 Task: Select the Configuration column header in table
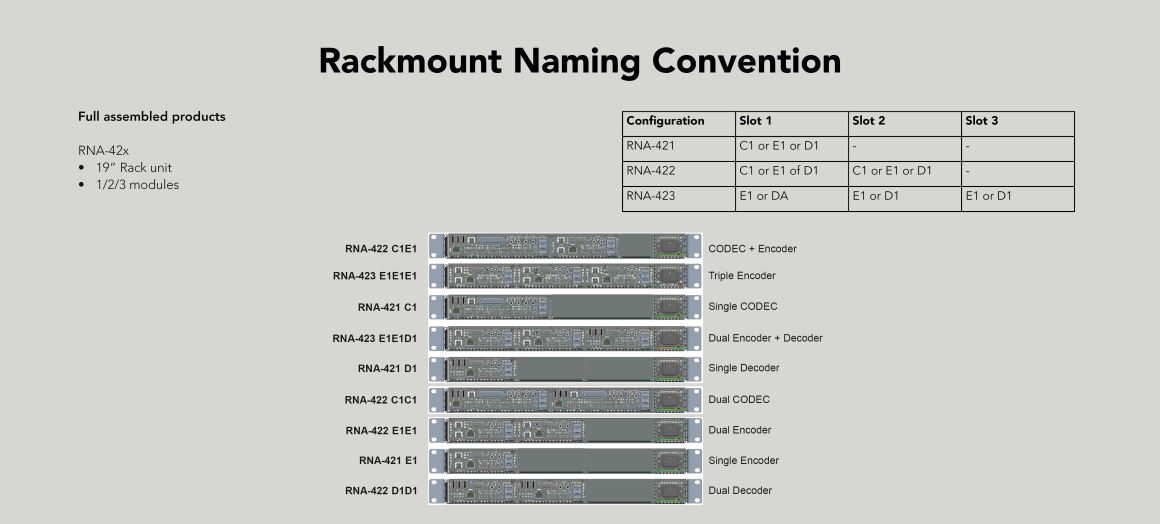[x=665, y=121]
